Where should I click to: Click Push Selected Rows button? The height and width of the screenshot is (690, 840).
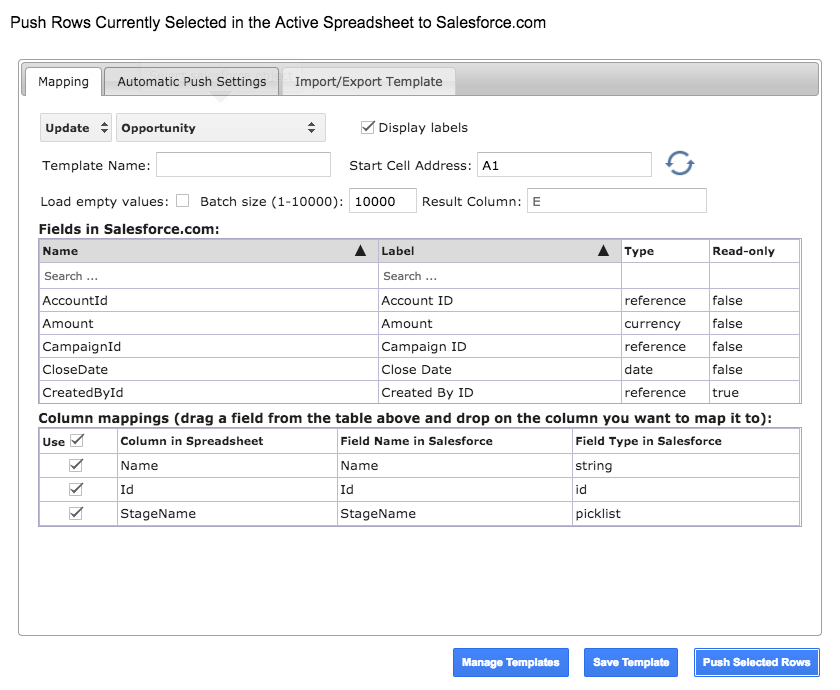click(756, 662)
